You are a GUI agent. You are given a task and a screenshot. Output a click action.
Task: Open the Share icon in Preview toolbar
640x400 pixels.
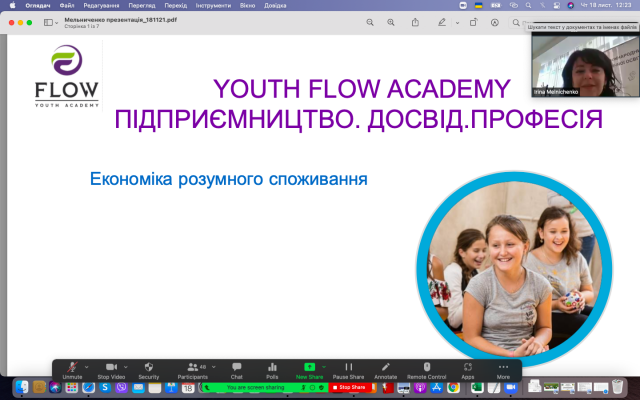pos(415,22)
